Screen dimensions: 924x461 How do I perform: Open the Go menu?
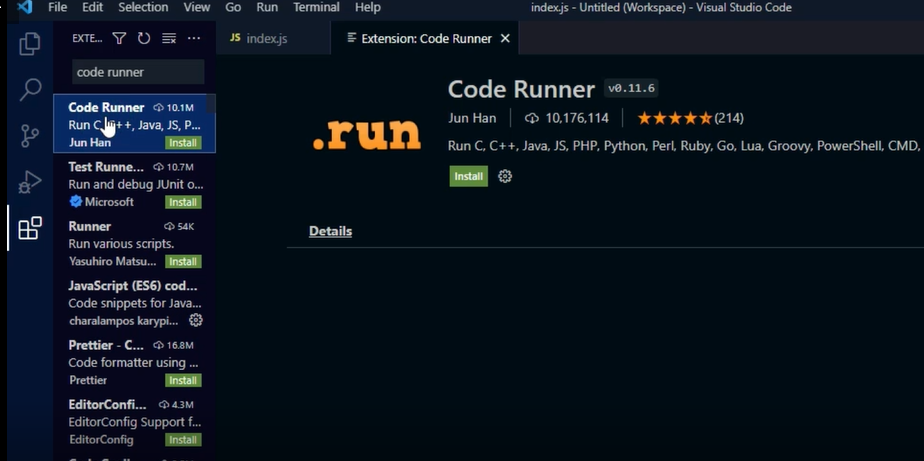233,8
